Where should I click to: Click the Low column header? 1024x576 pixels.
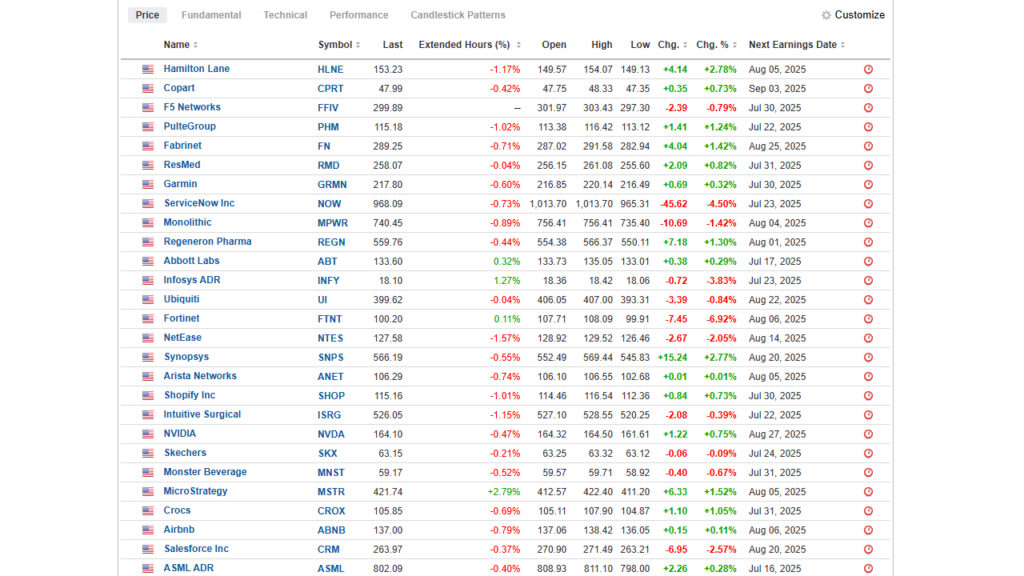[640, 44]
